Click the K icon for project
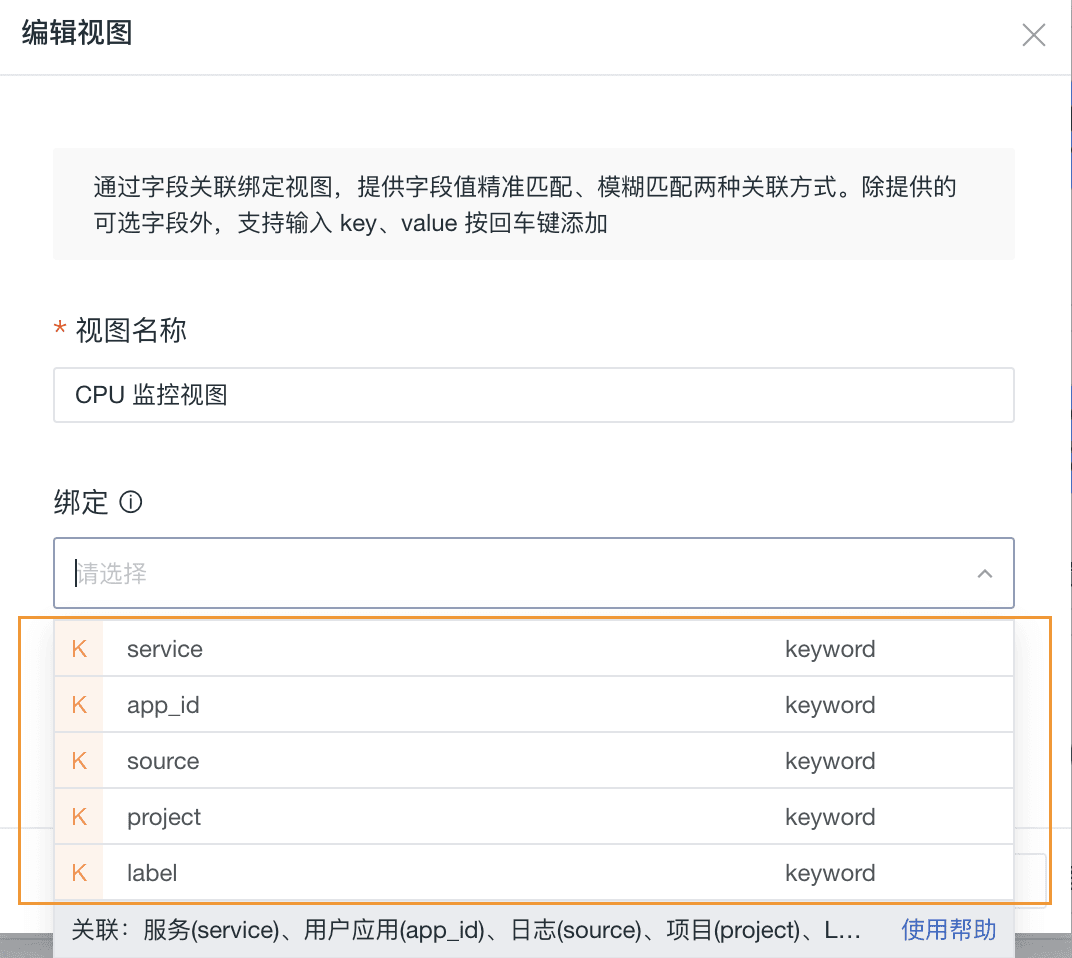This screenshot has width=1072, height=958. 80,817
